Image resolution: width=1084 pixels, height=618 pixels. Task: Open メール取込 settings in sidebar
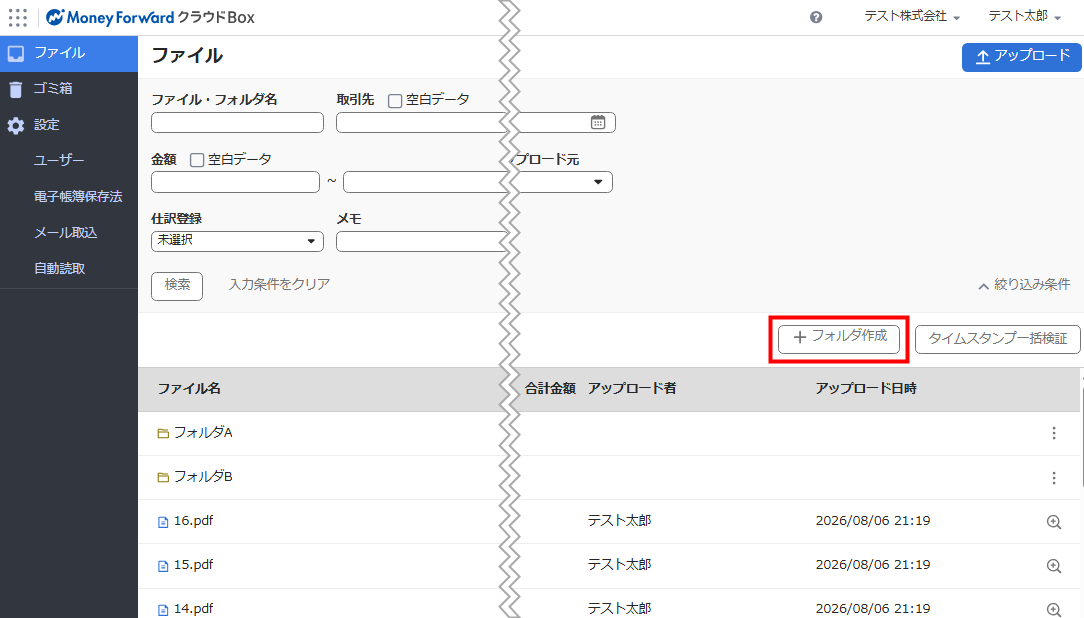(66, 232)
